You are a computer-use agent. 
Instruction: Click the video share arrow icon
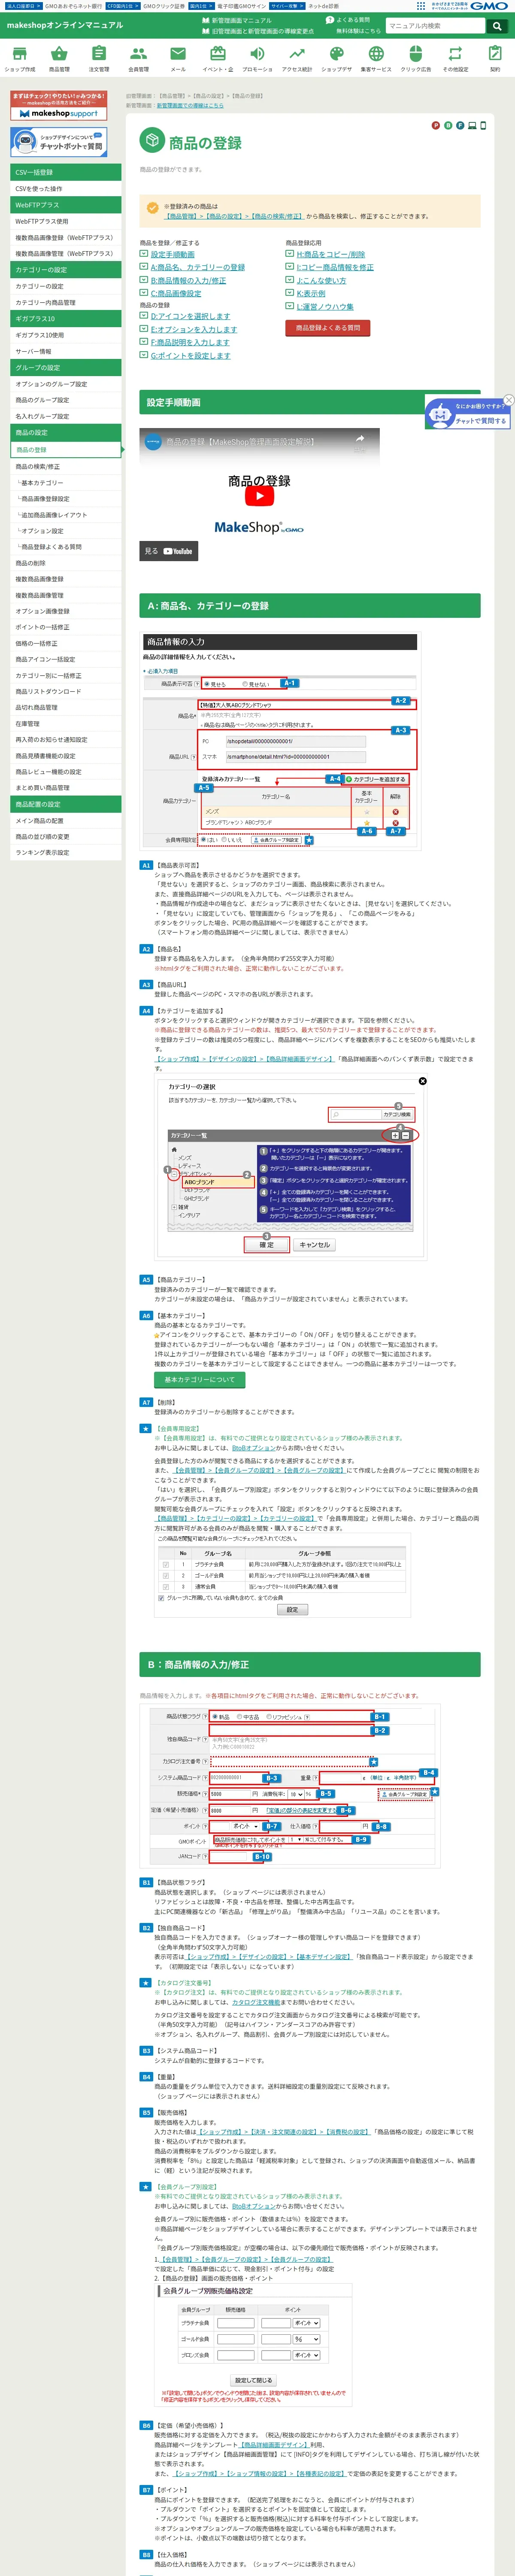pos(360,440)
